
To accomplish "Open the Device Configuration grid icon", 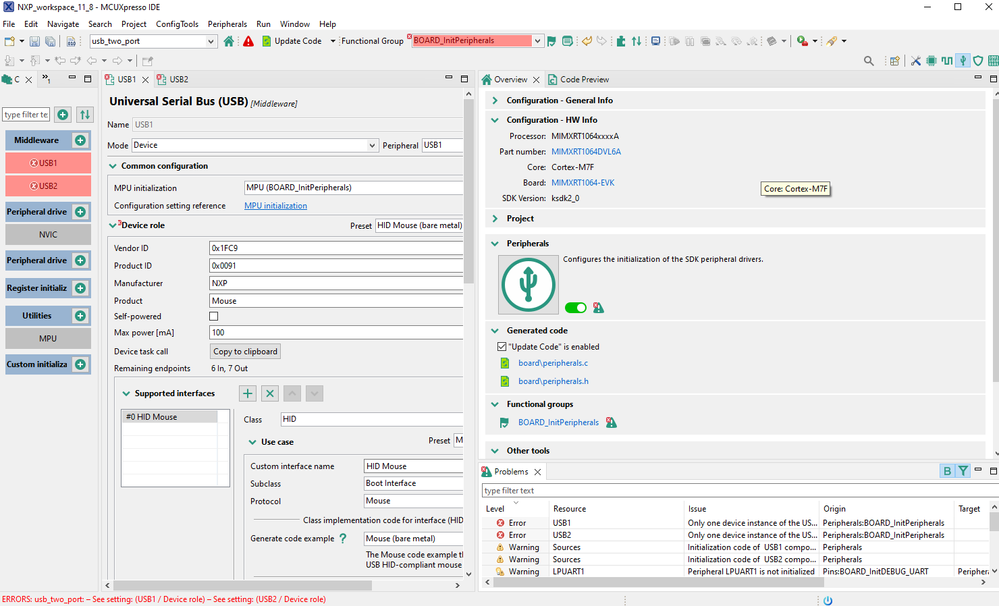I will click(x=993, y=61).
